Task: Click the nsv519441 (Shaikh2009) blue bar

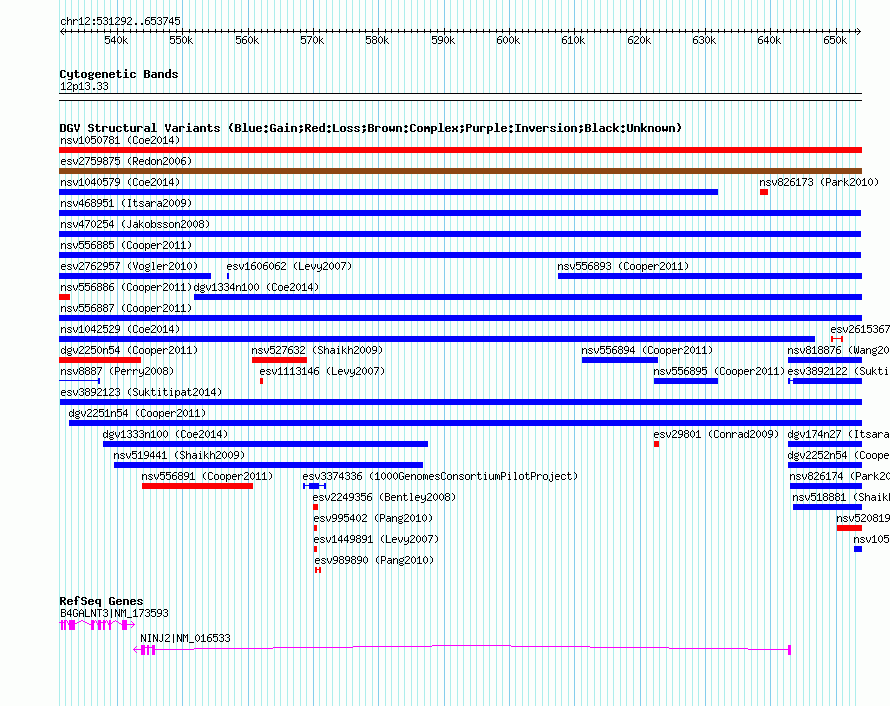Action: point(268,465)
